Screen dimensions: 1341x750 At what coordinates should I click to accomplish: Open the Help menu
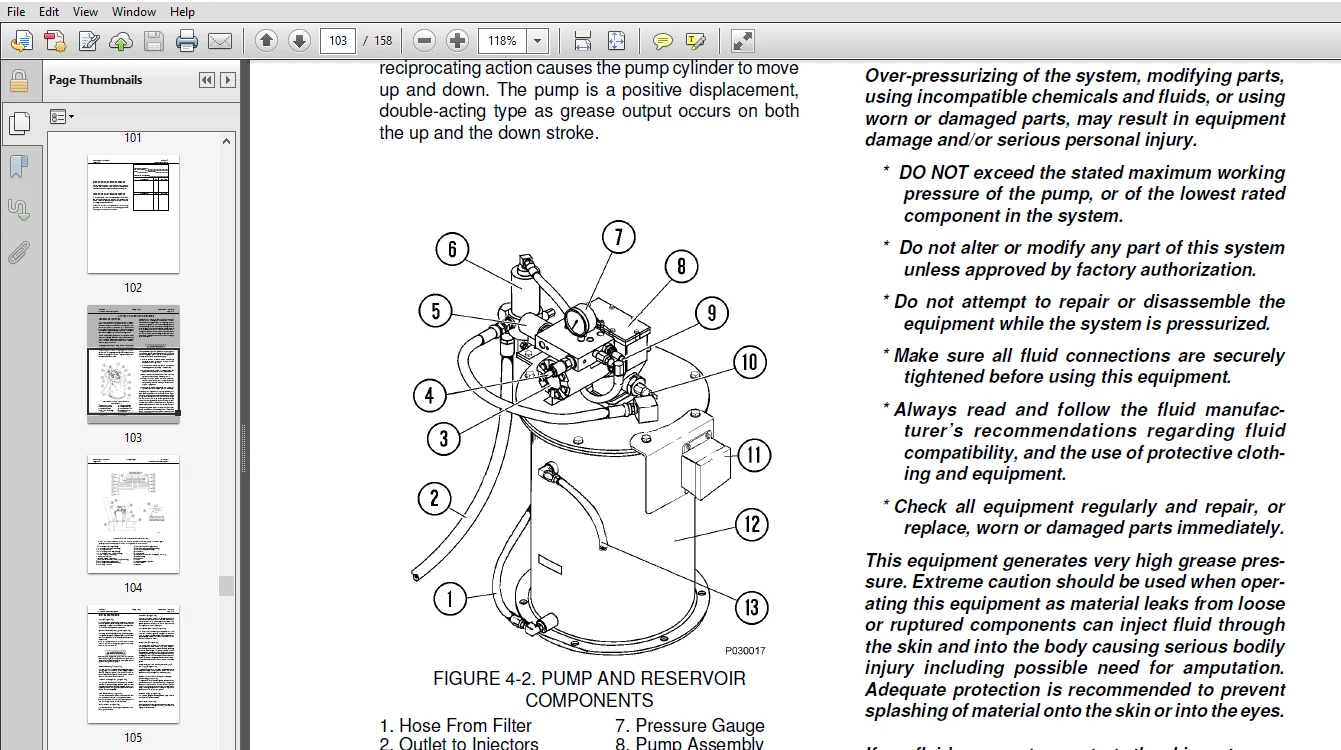[x=182, y=11]
